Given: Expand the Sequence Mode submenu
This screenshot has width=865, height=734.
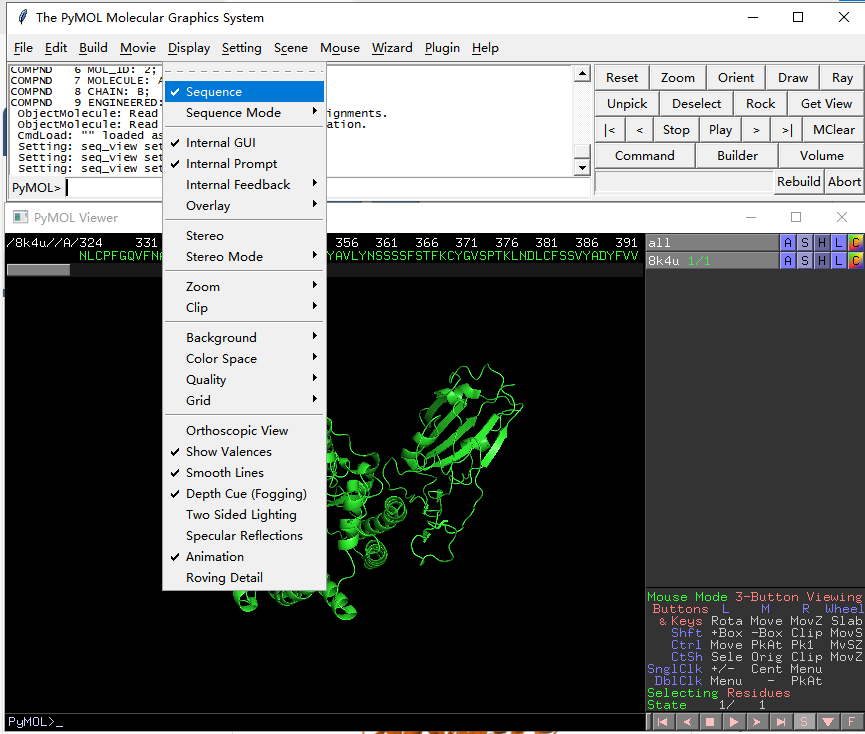Looking at the screenshot, I should point(233,113).
